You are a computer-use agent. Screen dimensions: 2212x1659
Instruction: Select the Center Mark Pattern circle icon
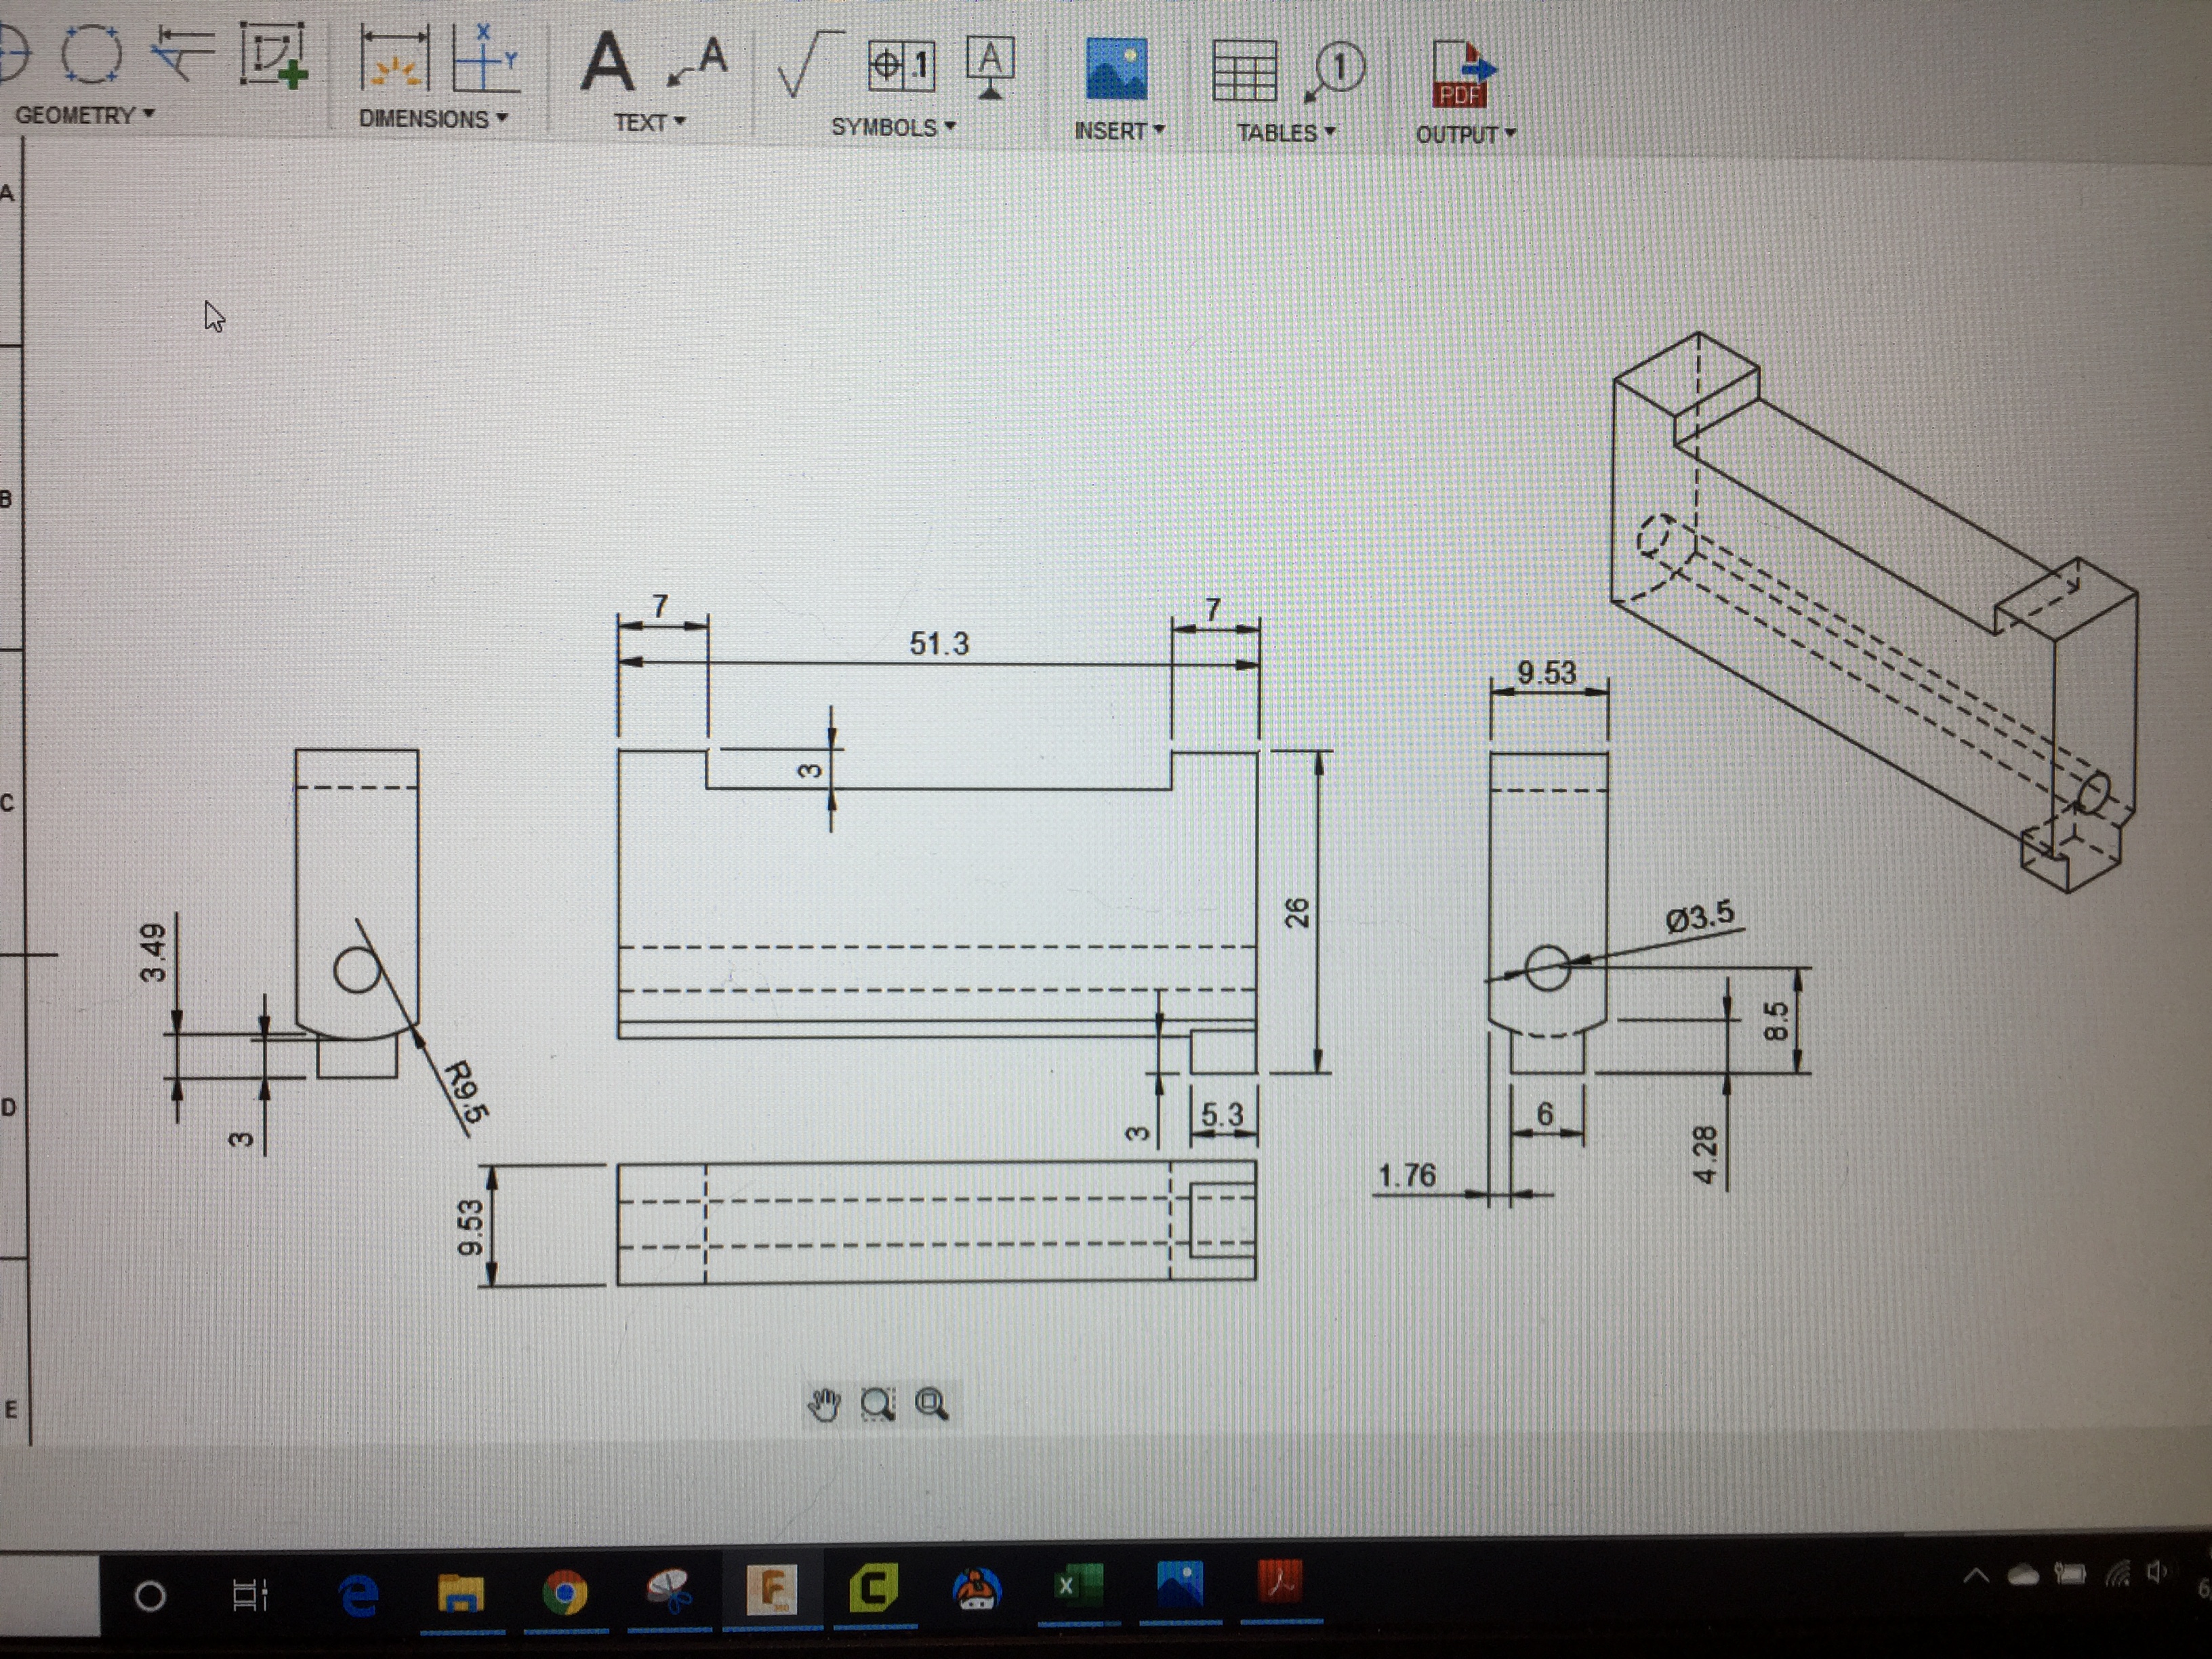pyautogui.click(x=91, y=53)
